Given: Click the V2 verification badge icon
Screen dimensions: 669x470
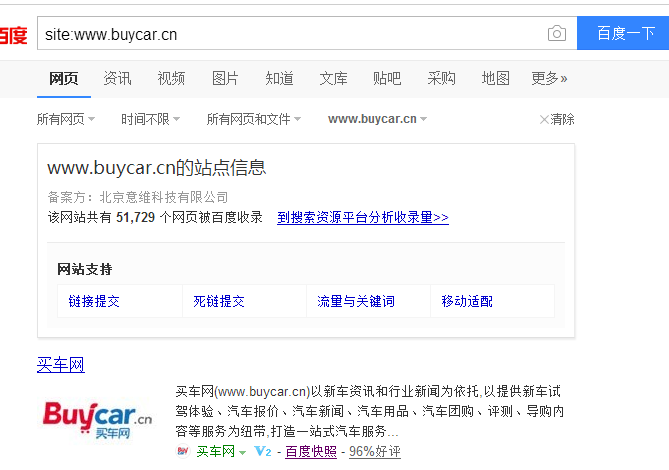Looking at the screenshot, I should pos(262,451).
